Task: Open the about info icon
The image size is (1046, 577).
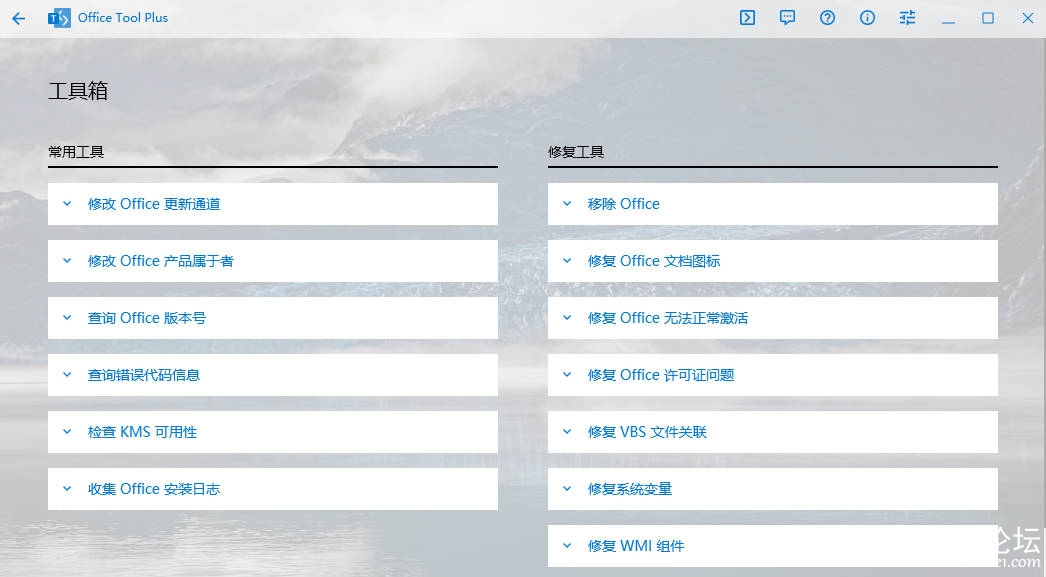Action: (x=867, y=18)
